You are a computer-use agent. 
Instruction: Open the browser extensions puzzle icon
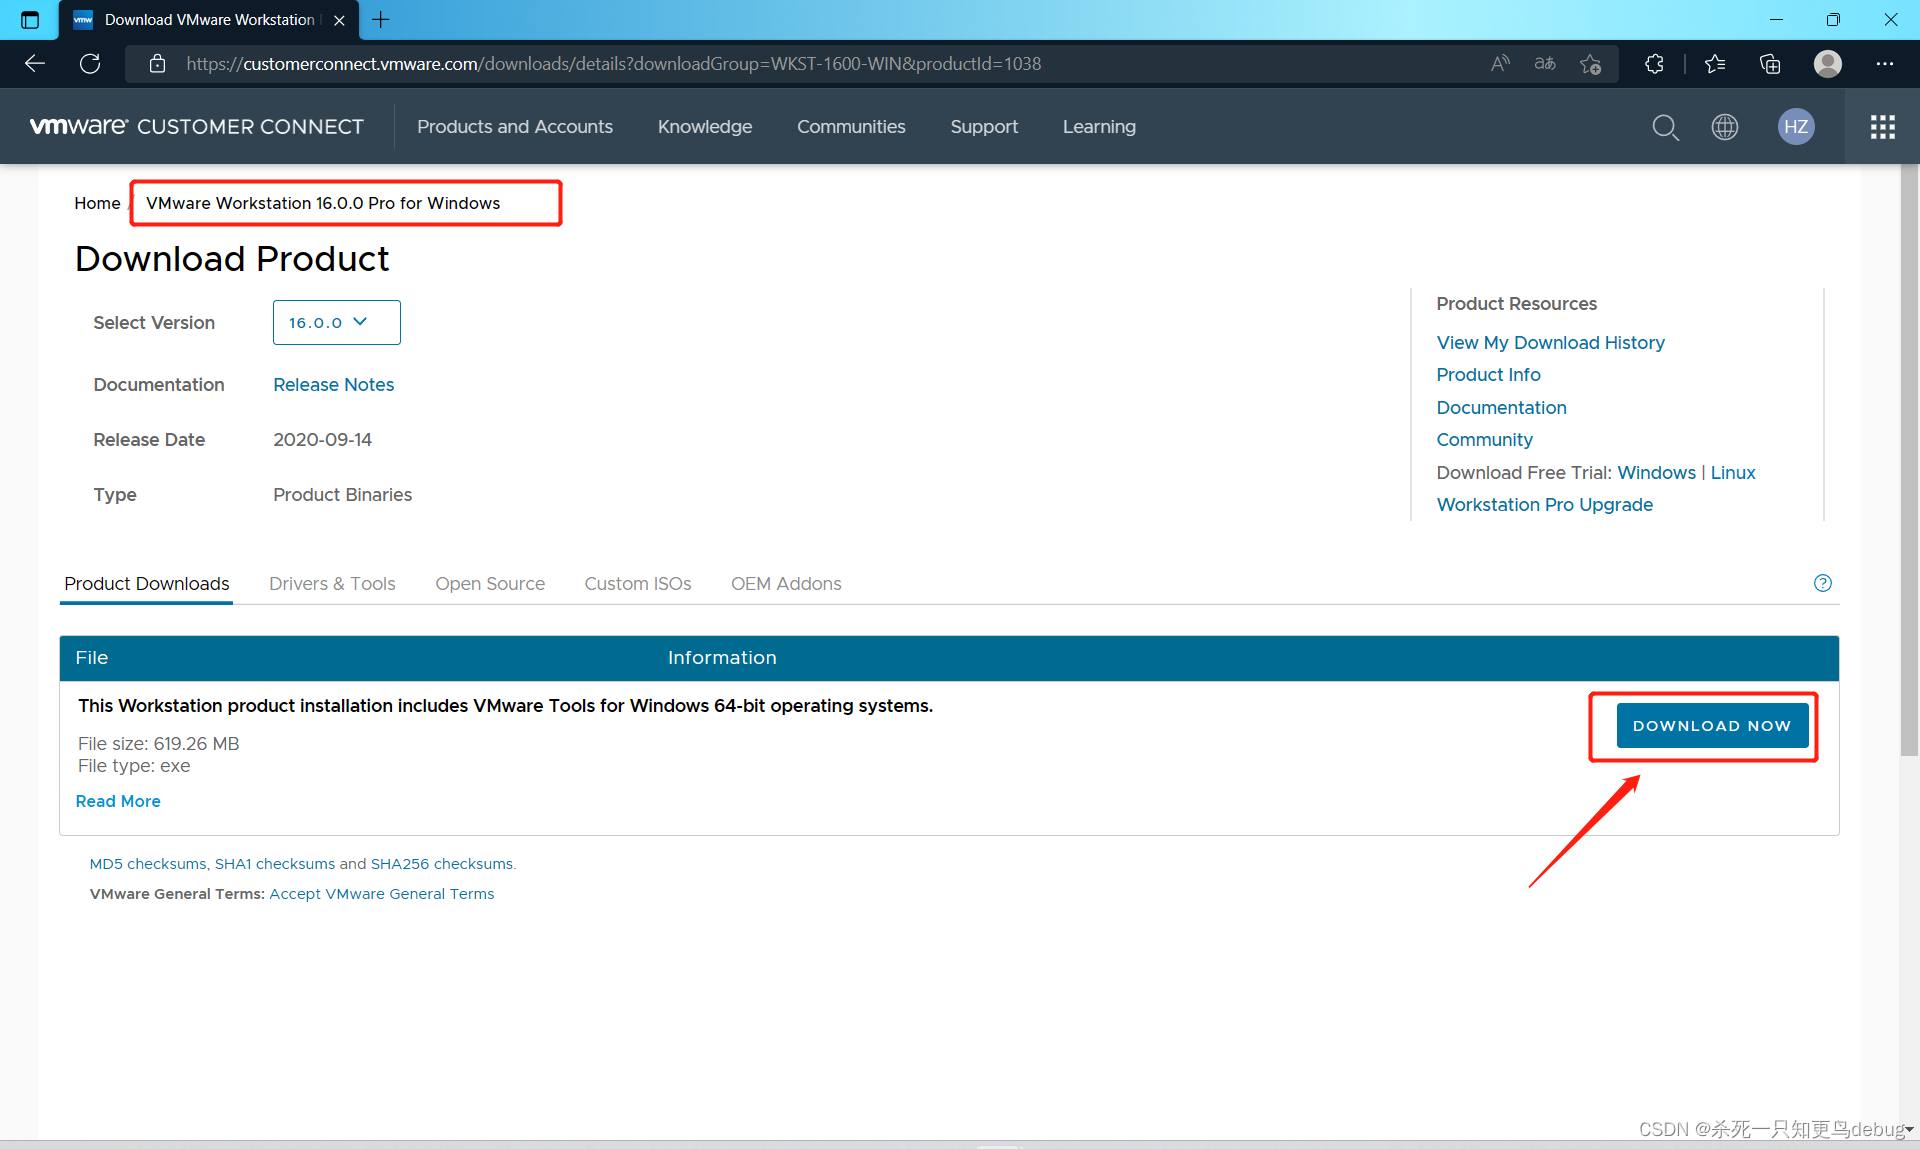click(x=1654, y=64)
